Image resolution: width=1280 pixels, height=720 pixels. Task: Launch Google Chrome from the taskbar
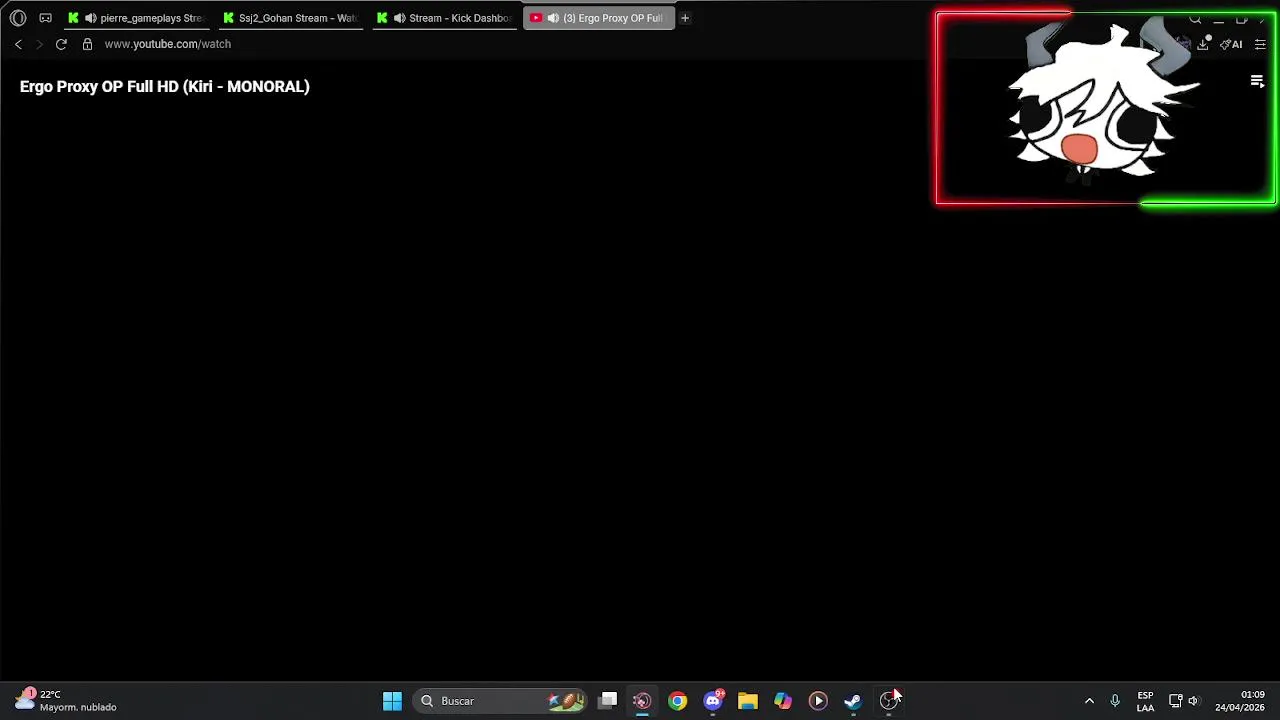point(678,701)
